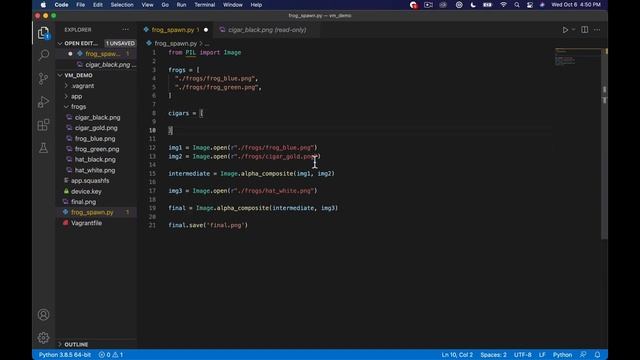
Task: Select hat_white.png in the file tree
Action: 96,170
